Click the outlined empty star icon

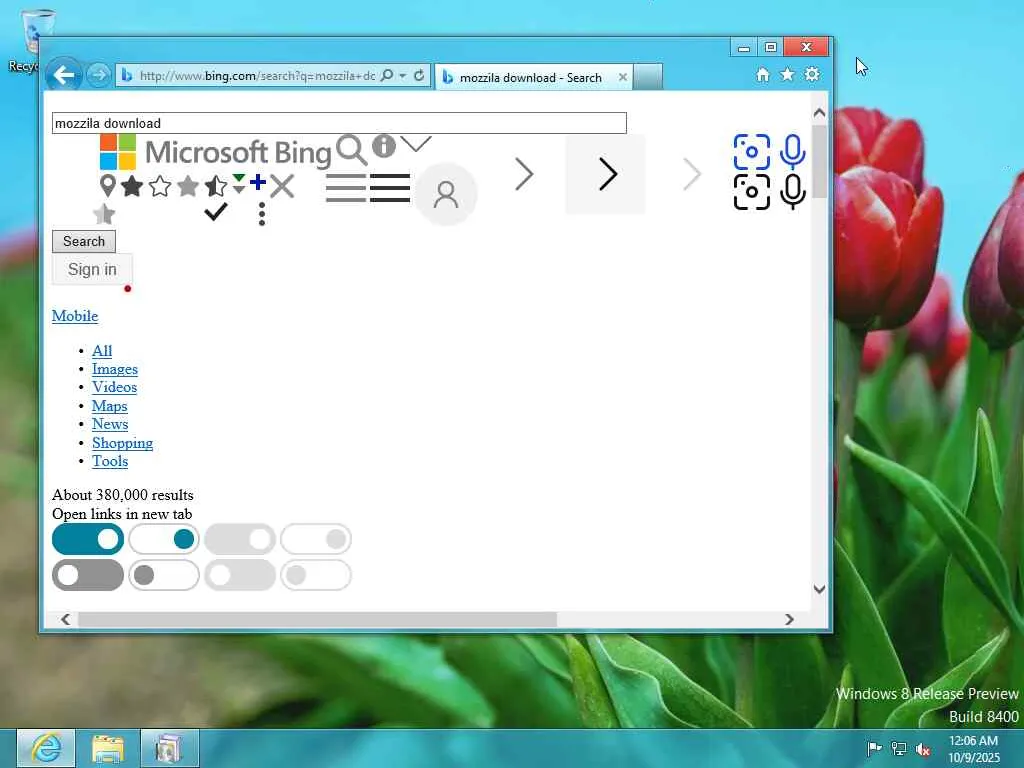pos(160,186)
